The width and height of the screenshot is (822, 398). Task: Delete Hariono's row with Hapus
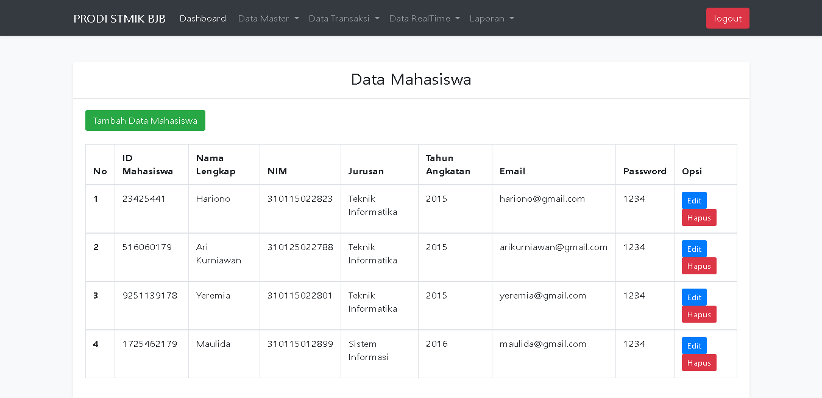pyautogui.click(x=699, y=218)
